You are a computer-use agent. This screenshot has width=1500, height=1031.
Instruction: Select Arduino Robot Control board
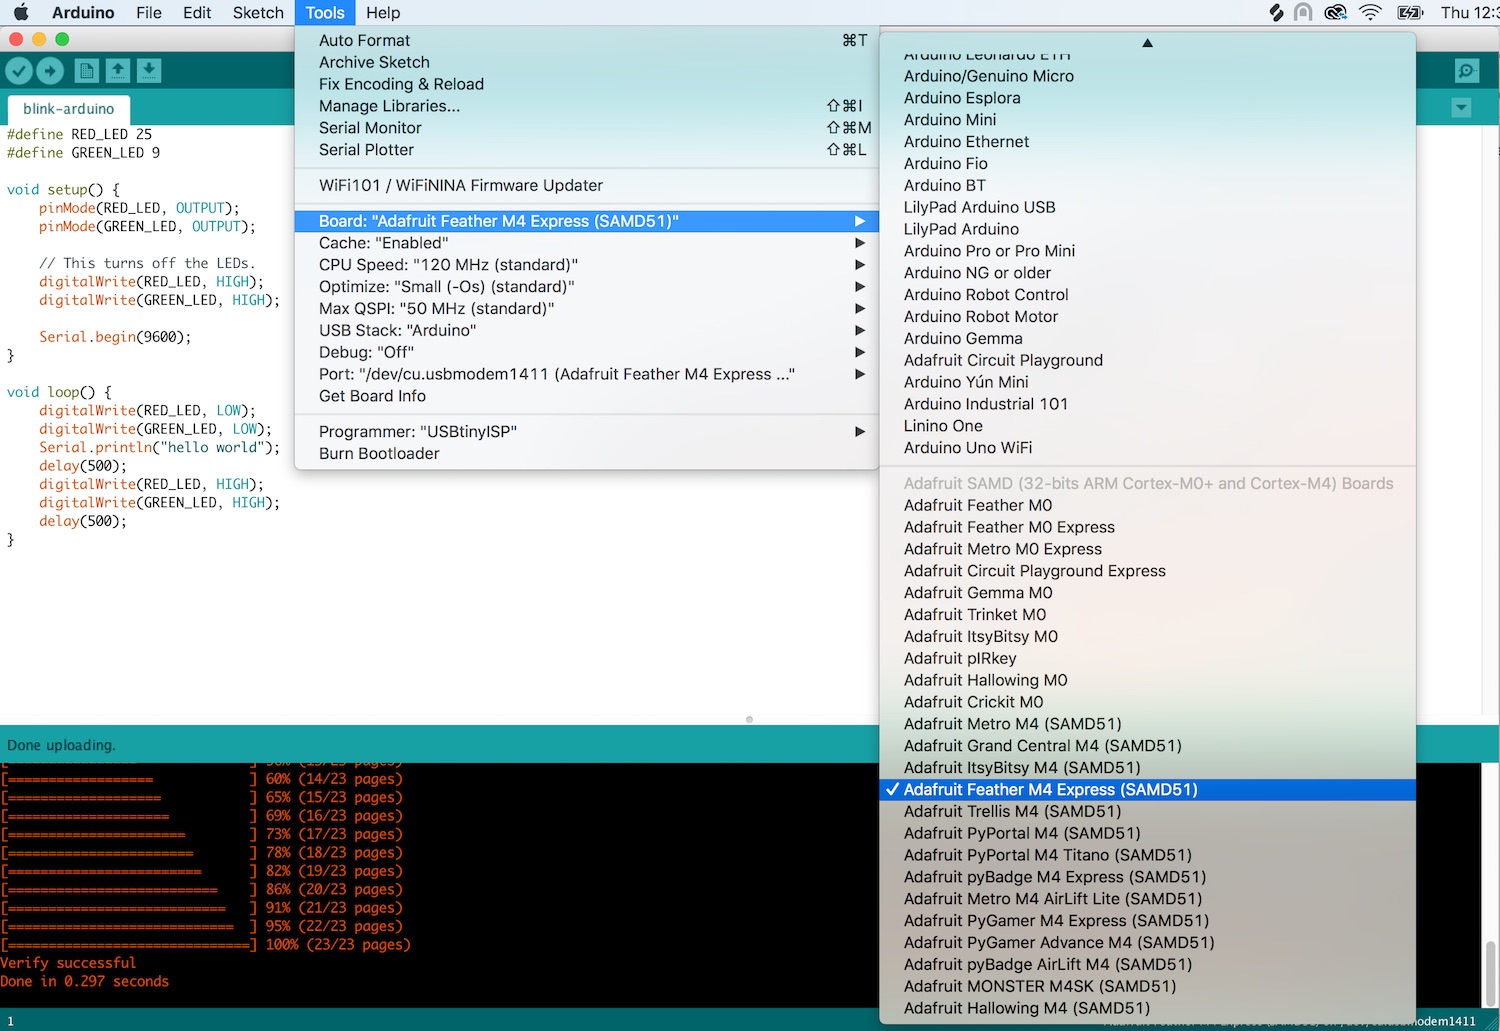pyautogui.click(x=1148, y=295)
